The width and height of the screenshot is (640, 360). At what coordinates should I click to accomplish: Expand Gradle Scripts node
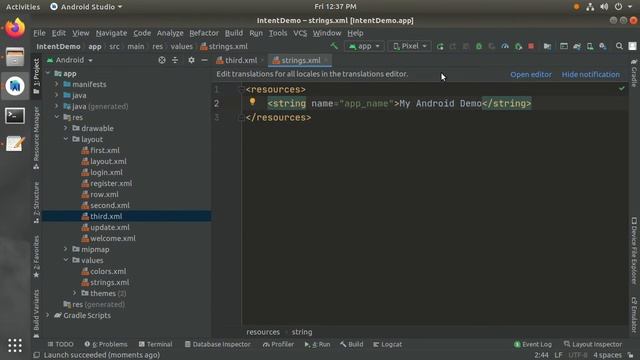pyautogui.click(x=48, y=315)
